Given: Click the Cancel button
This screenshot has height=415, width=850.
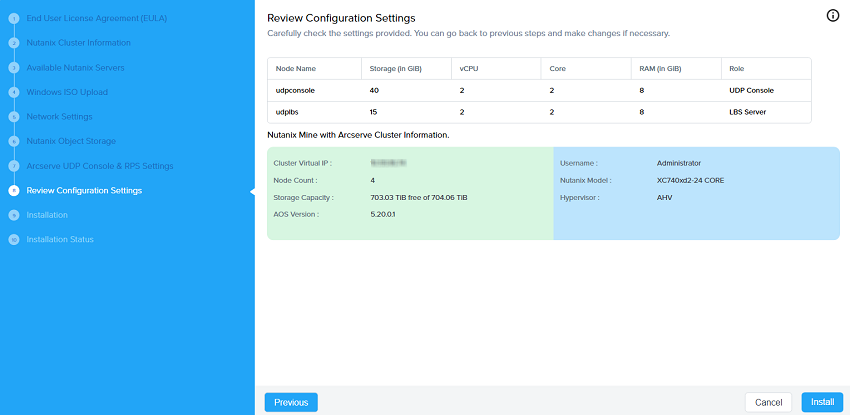Looking at the screenshot, I should pyautogui.click(x=769, y=403).
